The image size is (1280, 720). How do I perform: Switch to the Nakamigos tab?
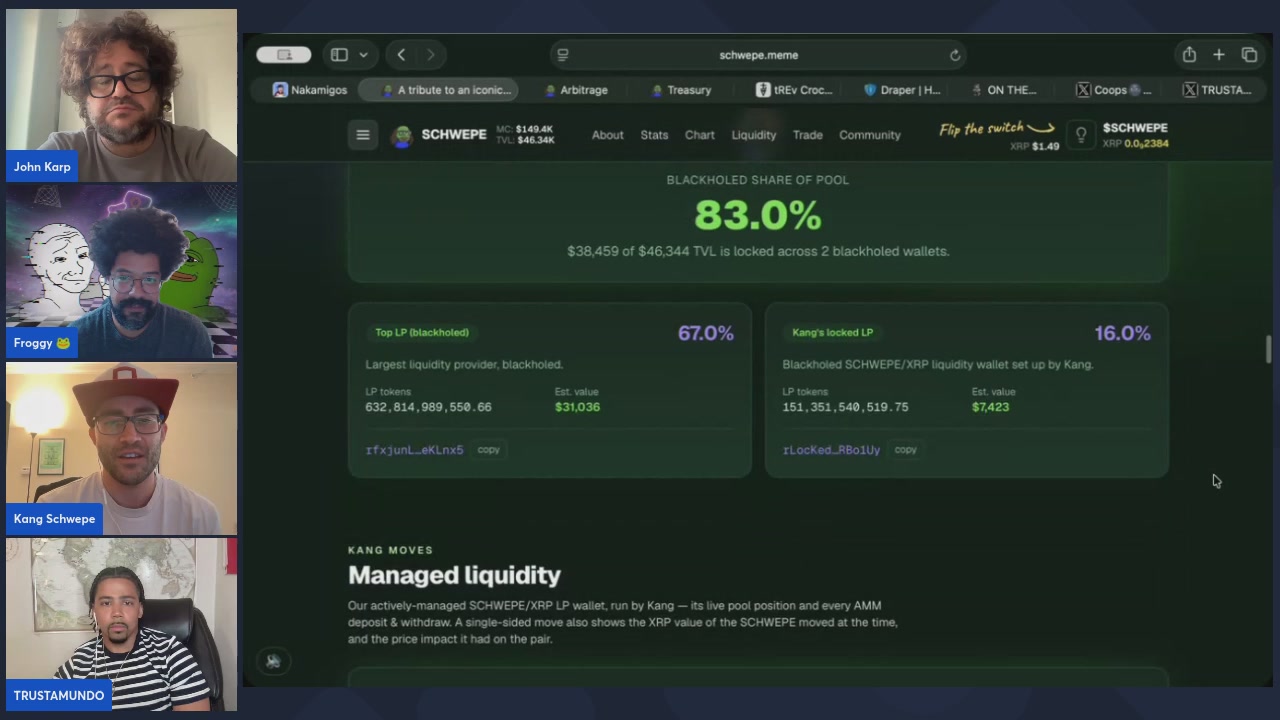coord(310,90)
